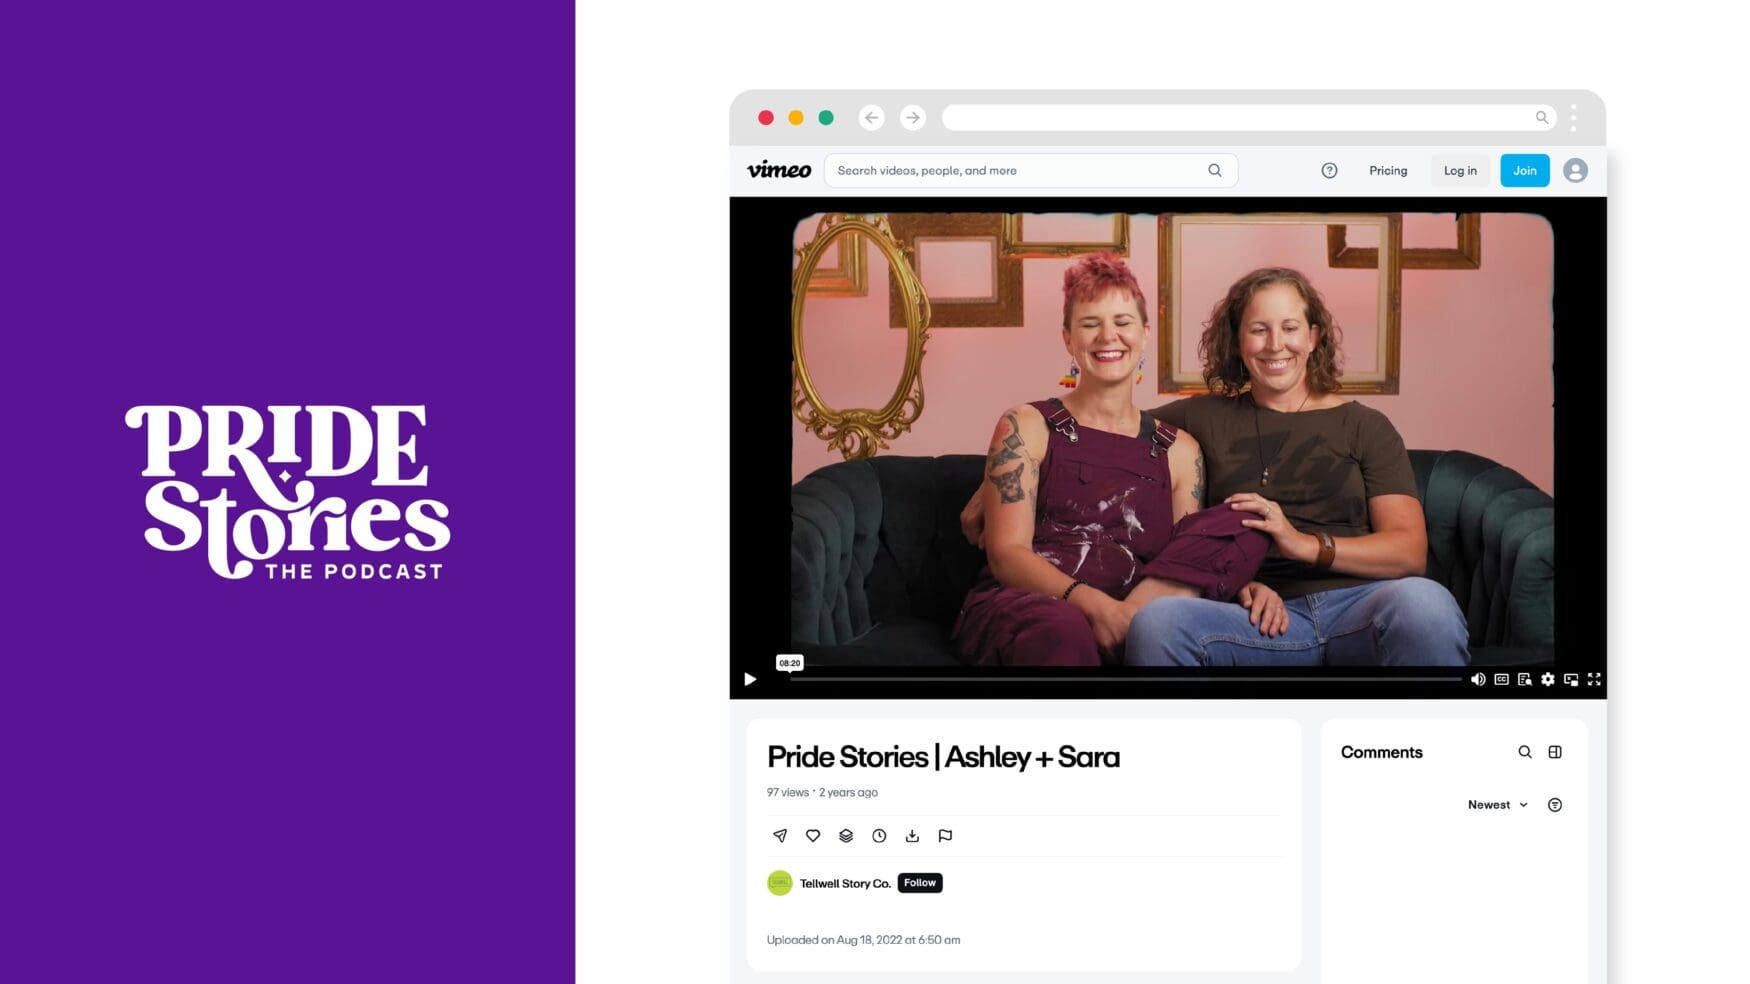The image size is (1750, 984).
Task: Seek along the video progress bar
Action: [x=1125, y=679]
